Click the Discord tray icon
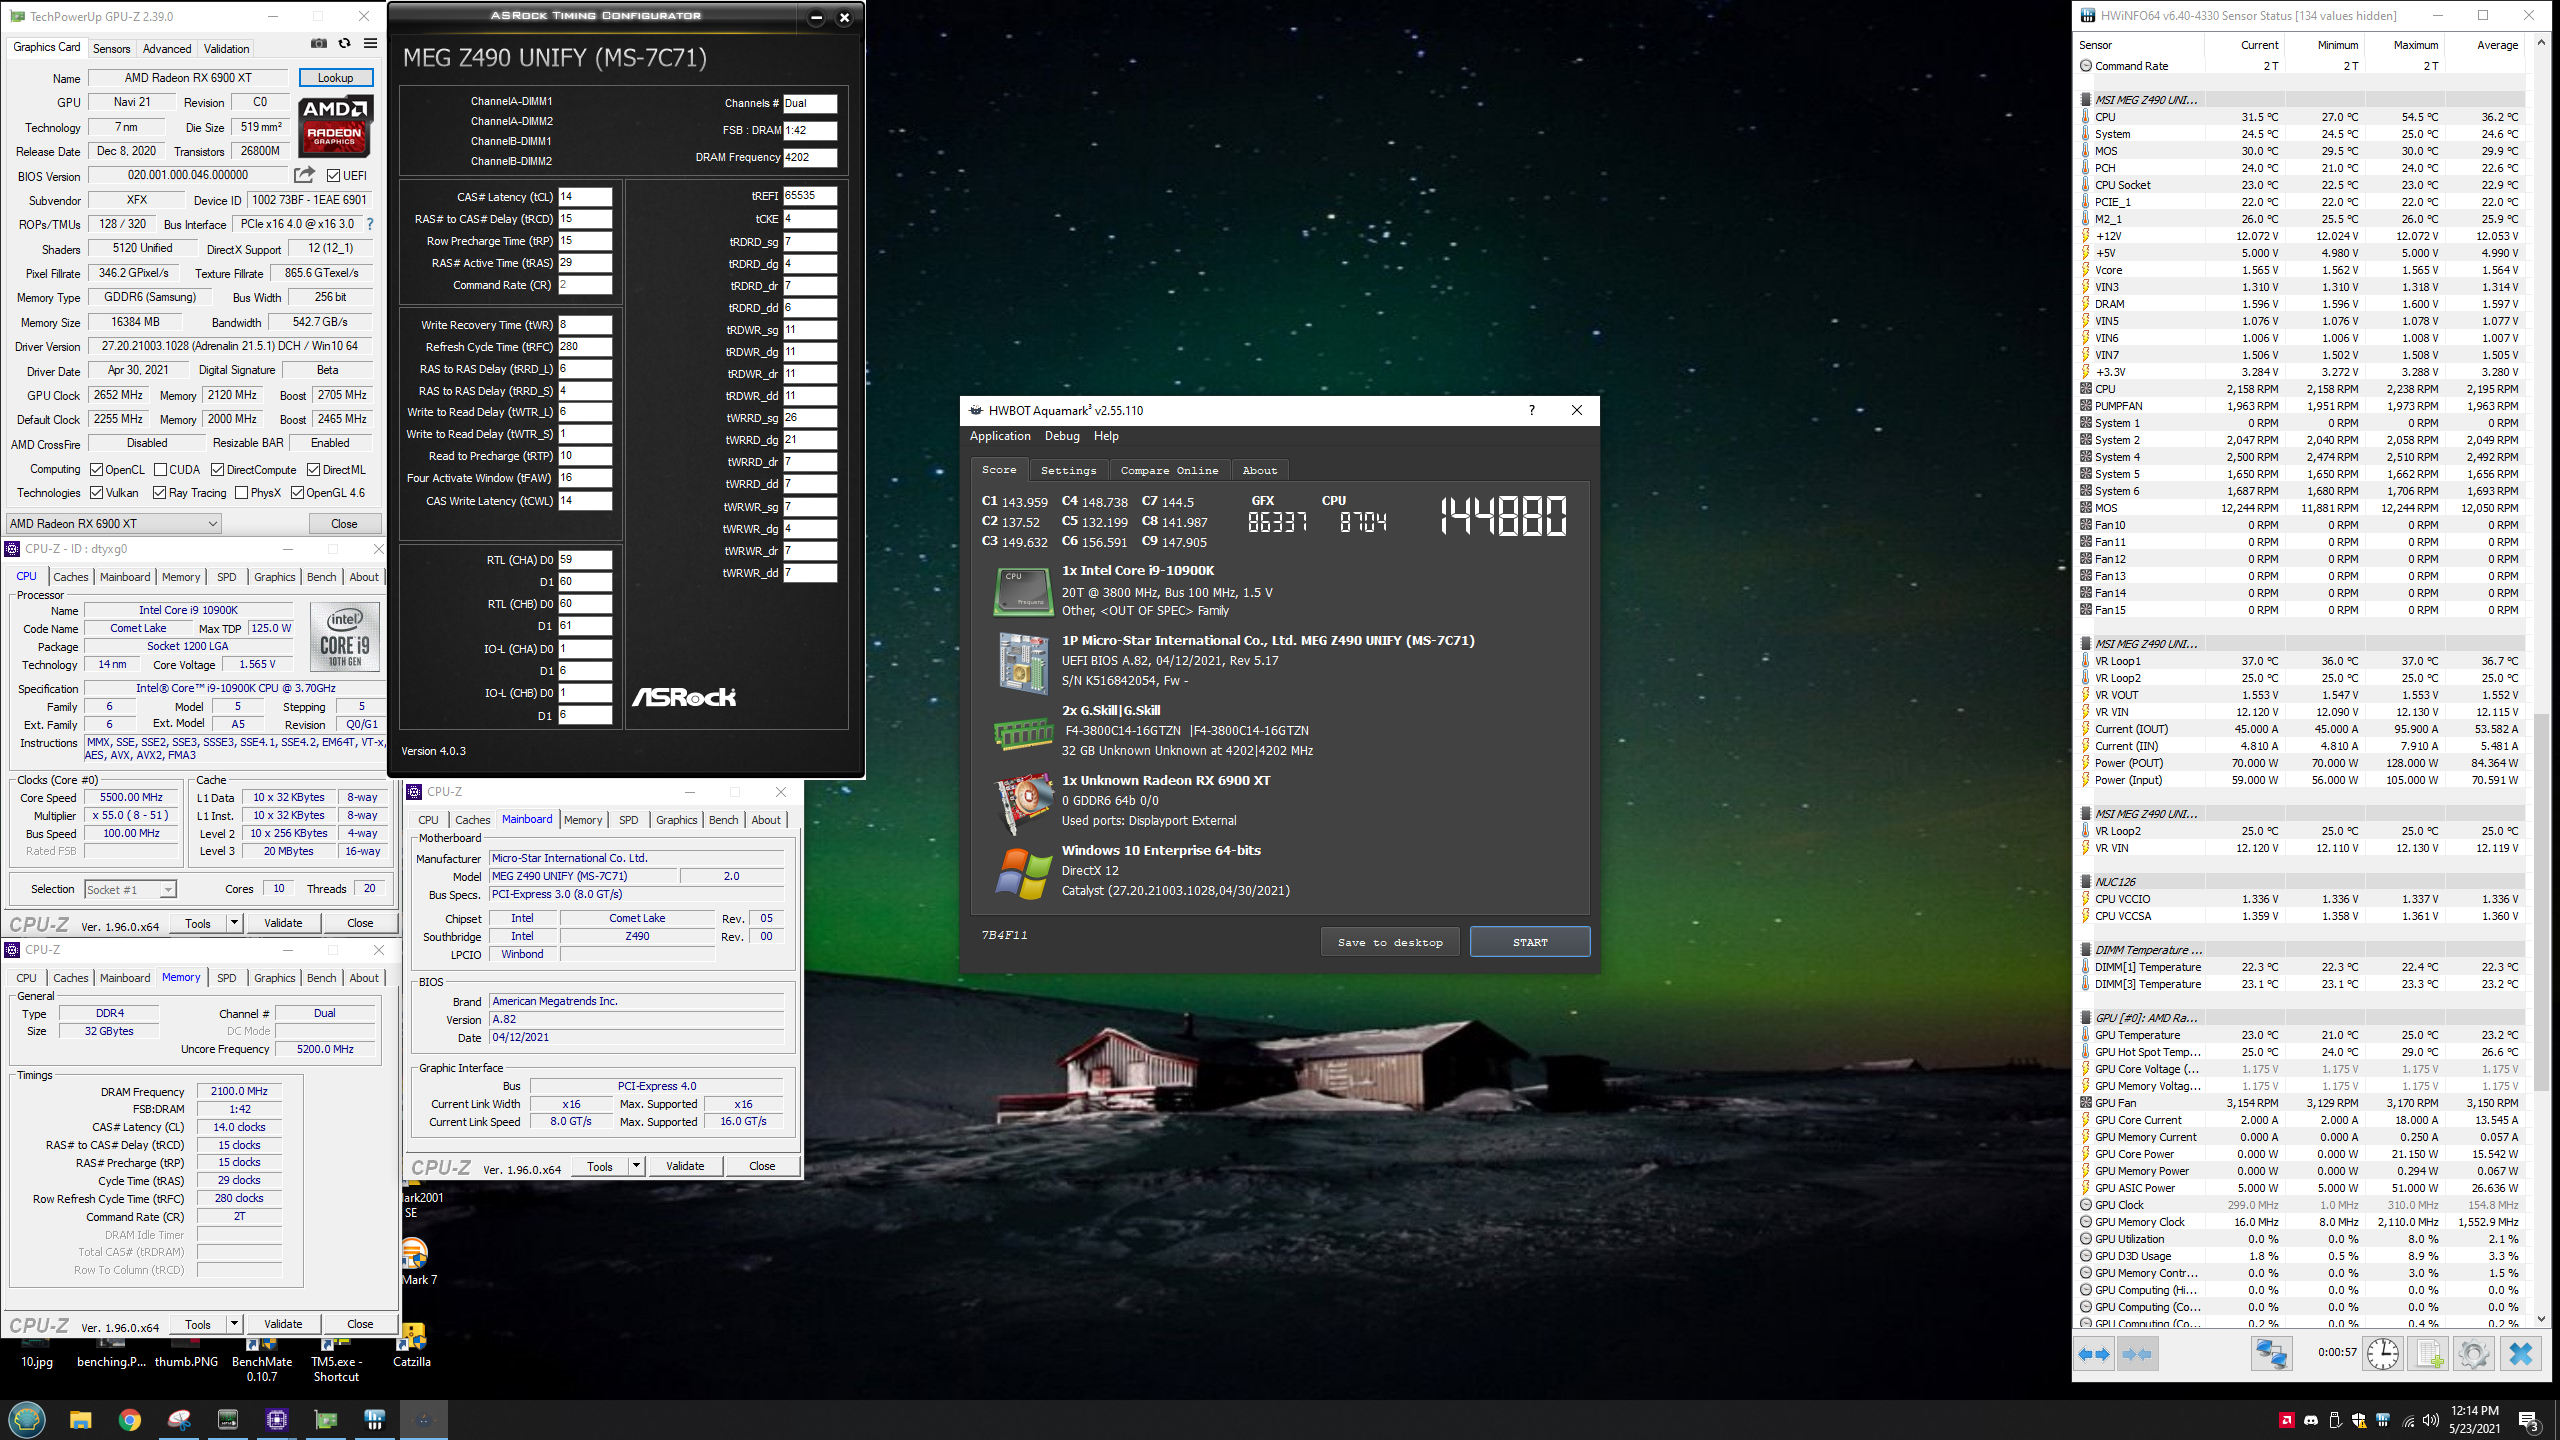2560x1440 pixels. coord(2310,1420)
